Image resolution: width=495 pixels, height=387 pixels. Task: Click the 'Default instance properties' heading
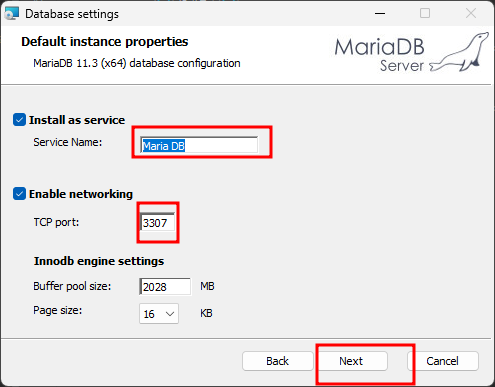pyautogui.click(x=105, y=42)
